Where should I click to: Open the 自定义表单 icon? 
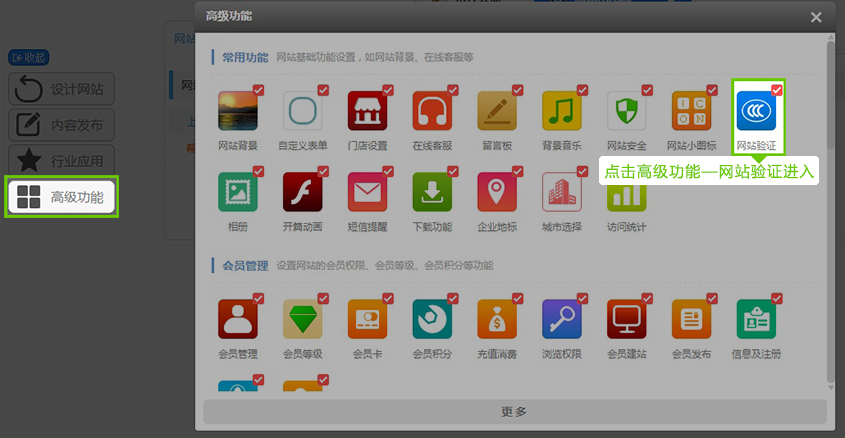click(302, 111)
